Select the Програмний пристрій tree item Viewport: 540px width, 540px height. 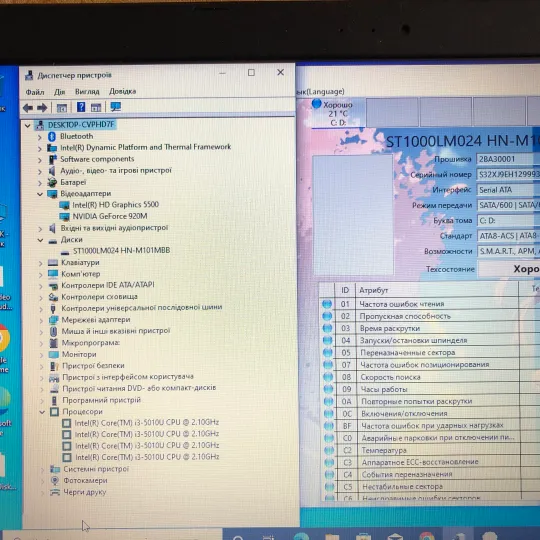[x=102, y=400]
